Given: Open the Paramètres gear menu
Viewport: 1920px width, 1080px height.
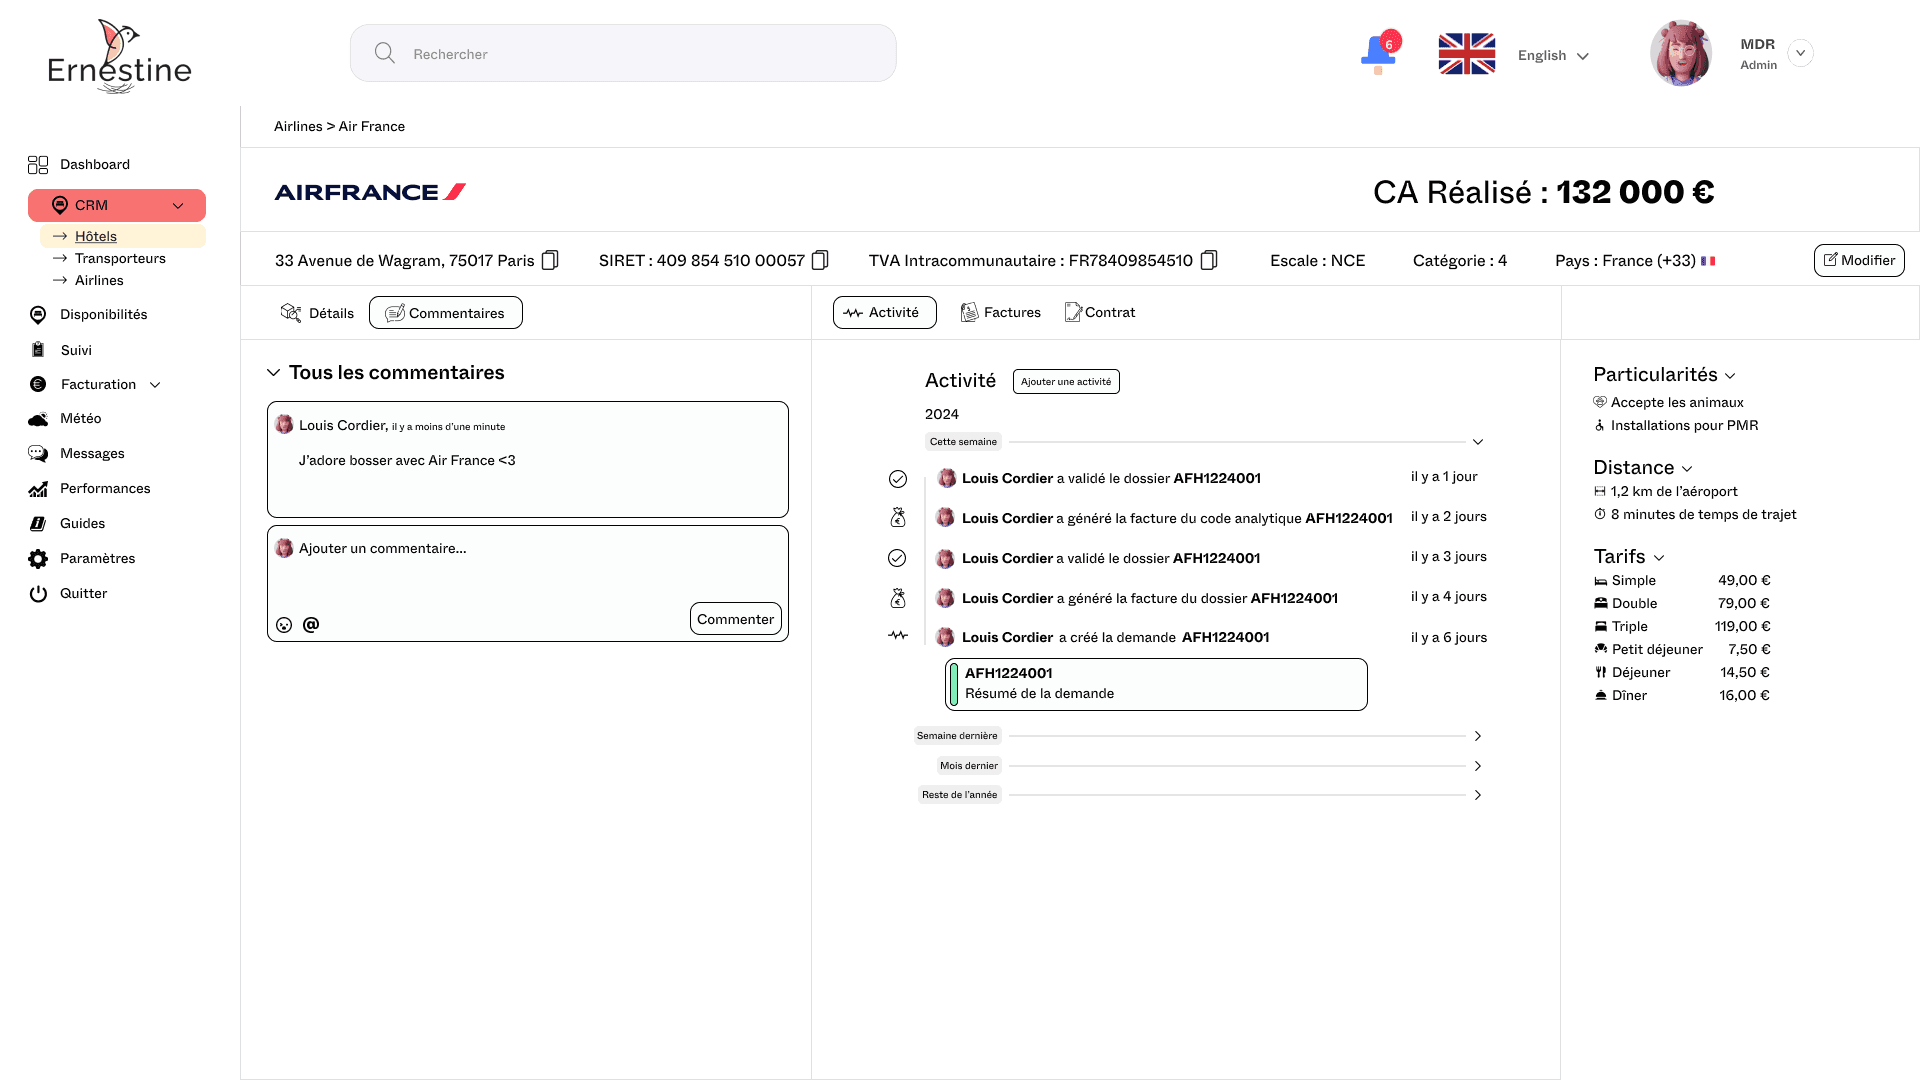Looking at the screenshot, I should (38, 558).
